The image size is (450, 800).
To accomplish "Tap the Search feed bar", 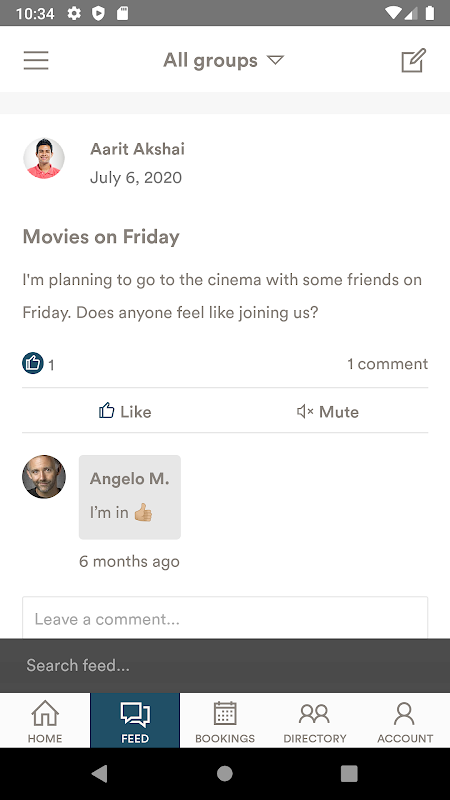I will click(x=225, y=665).
